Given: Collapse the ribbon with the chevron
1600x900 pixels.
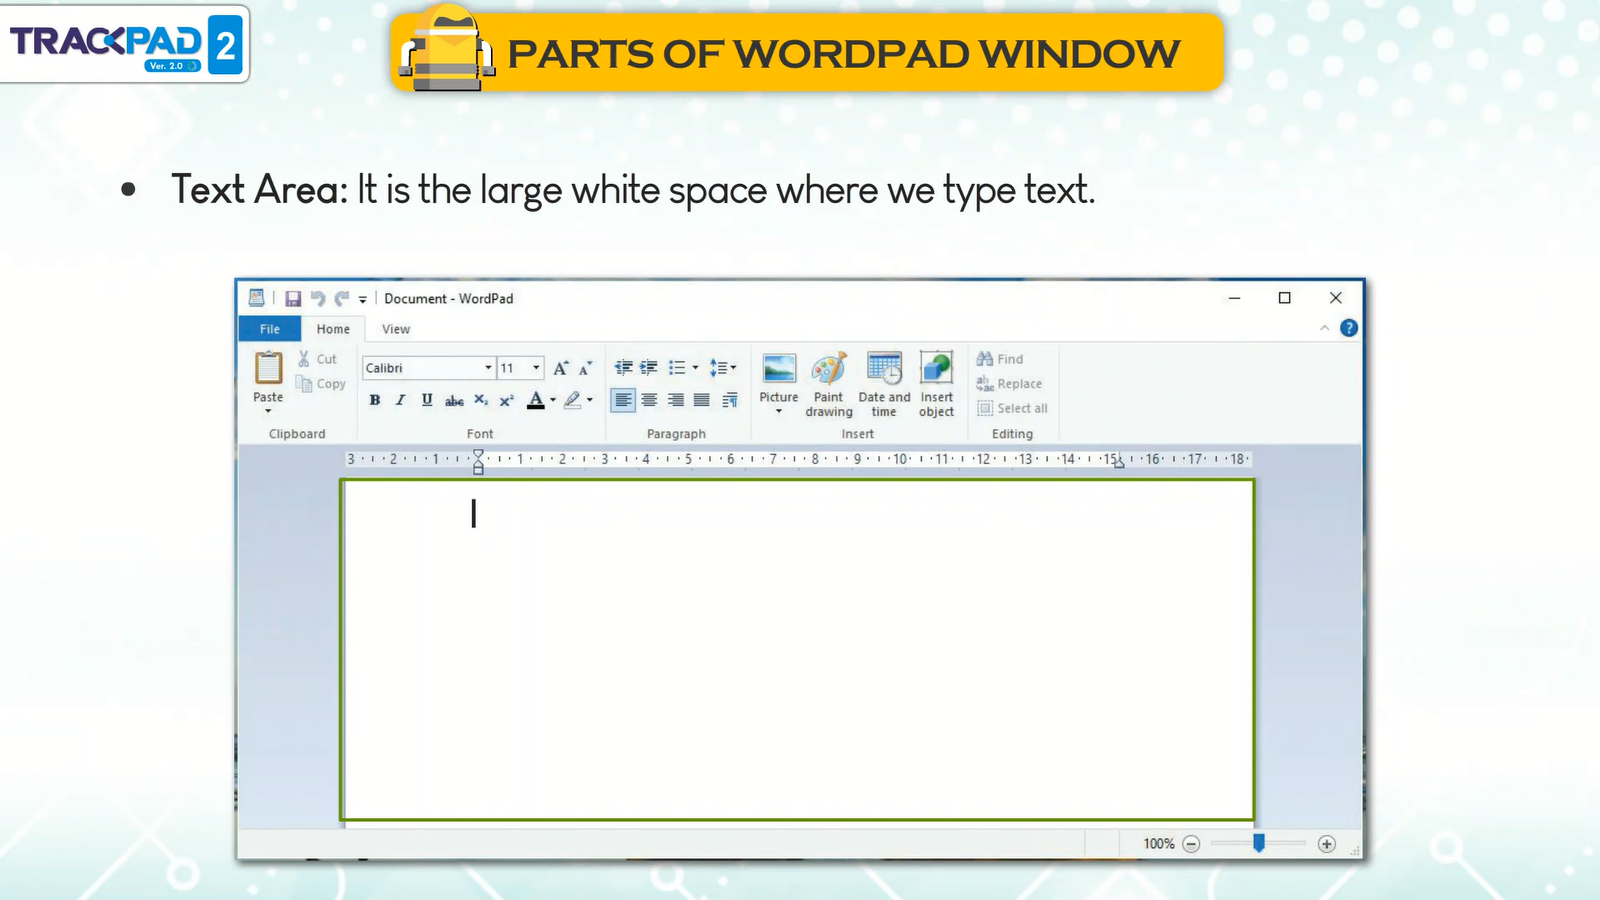Looking at the screenshot, I should (1324, 328).
